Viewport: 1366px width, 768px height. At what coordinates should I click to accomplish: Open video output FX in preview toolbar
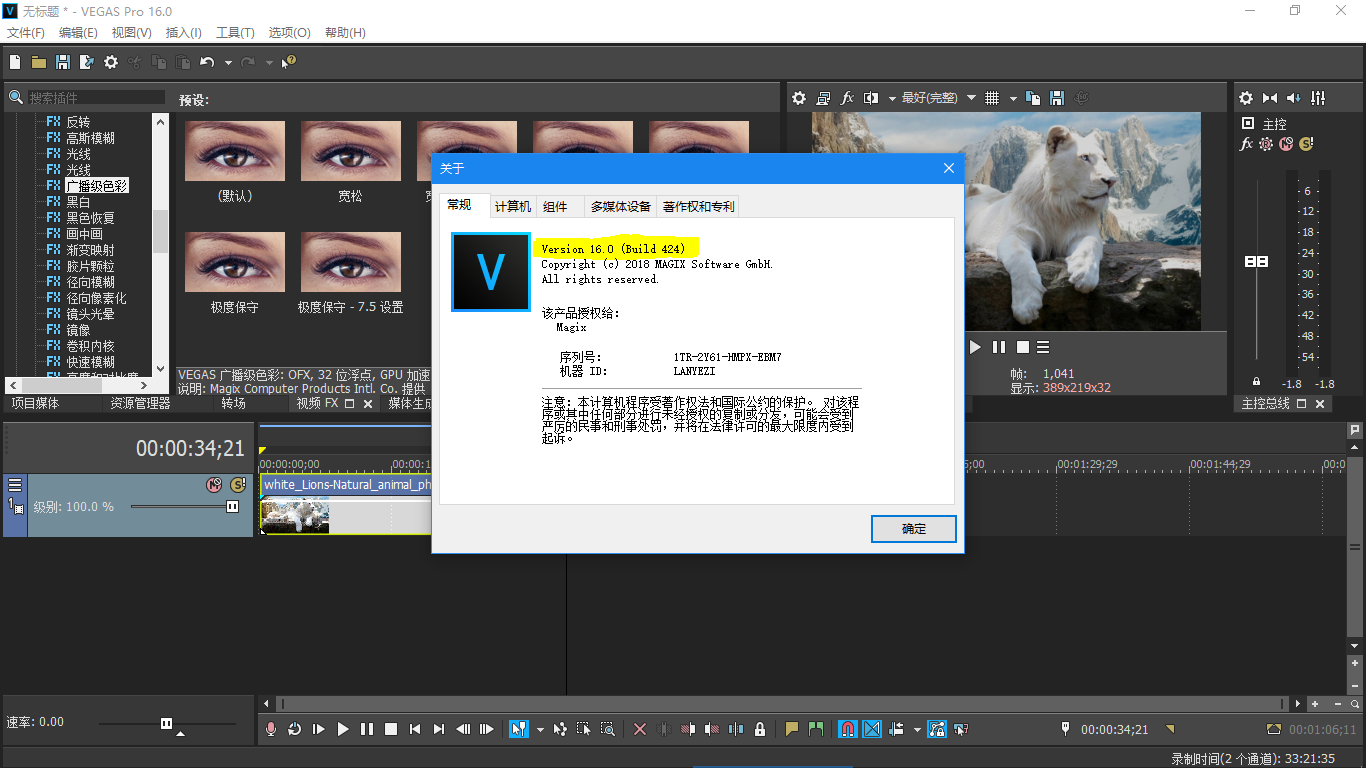847,98
